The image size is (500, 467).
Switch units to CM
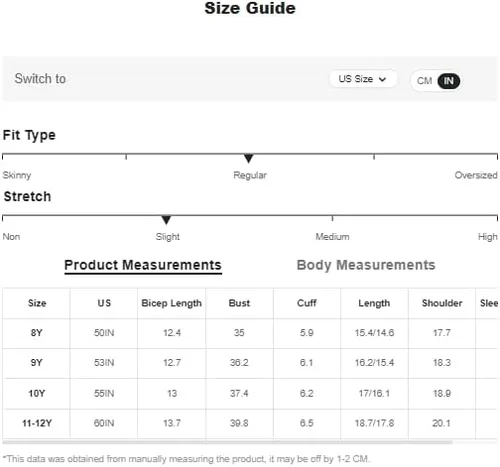click(424, 81)
